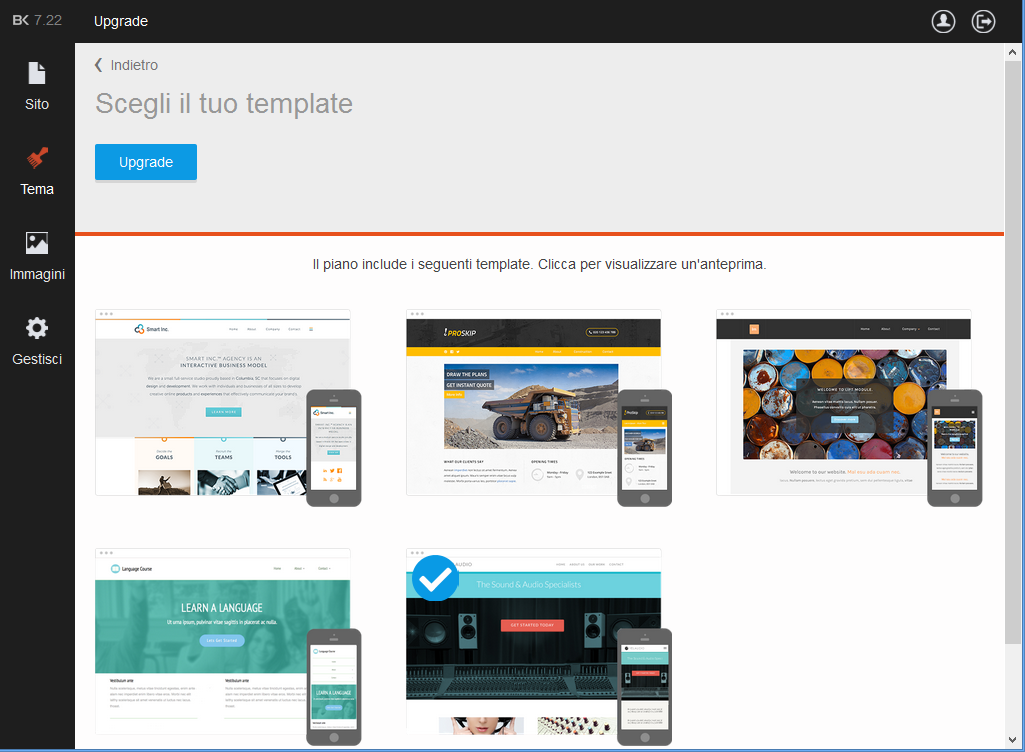The image size is (1025, 752).
Task: Open mobile preview of audio template
Action: [x=645, y=687]
